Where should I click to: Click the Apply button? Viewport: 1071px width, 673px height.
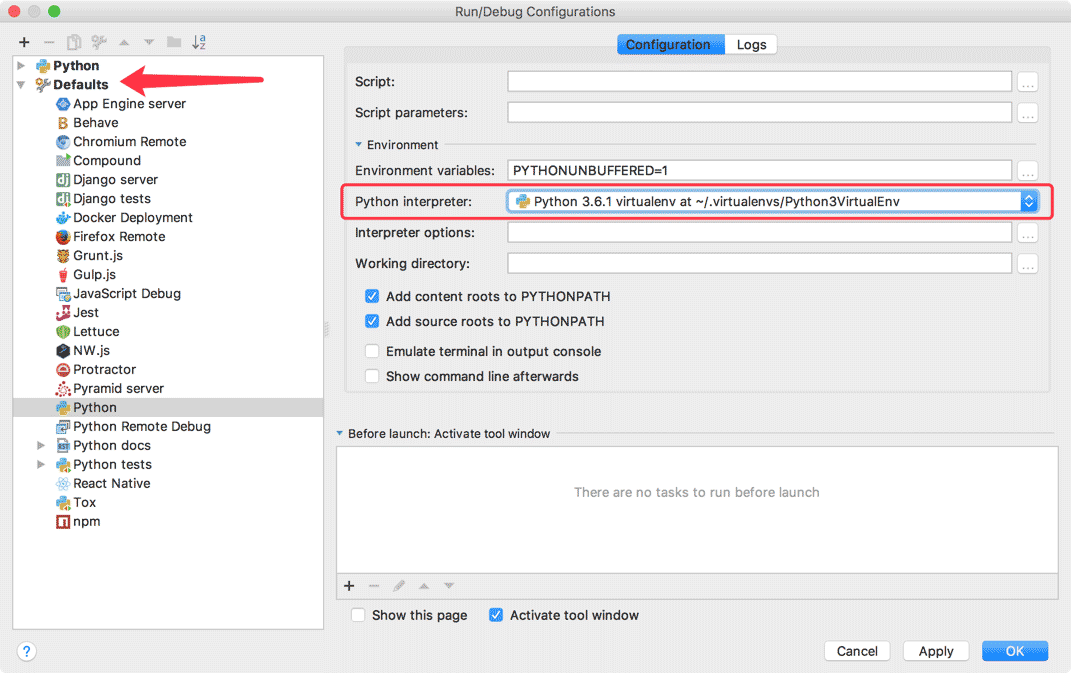[x=936, y=651]
